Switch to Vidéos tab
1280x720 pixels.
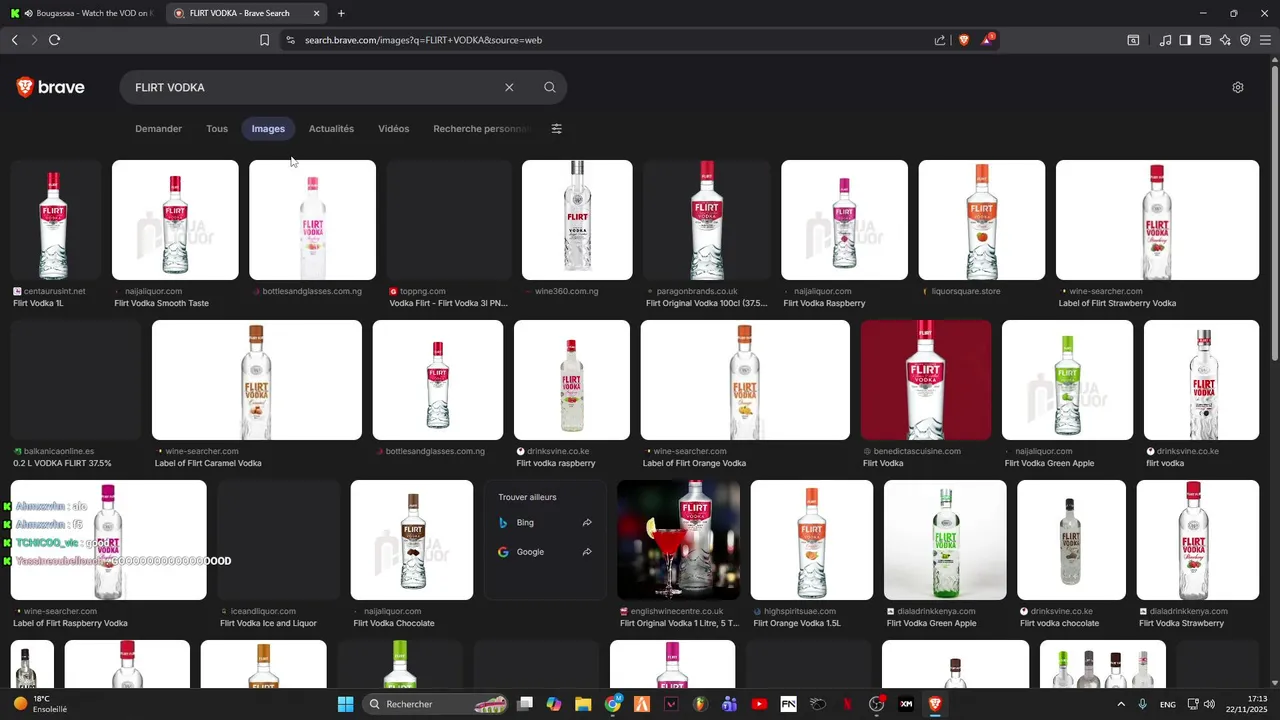point(394,129)
